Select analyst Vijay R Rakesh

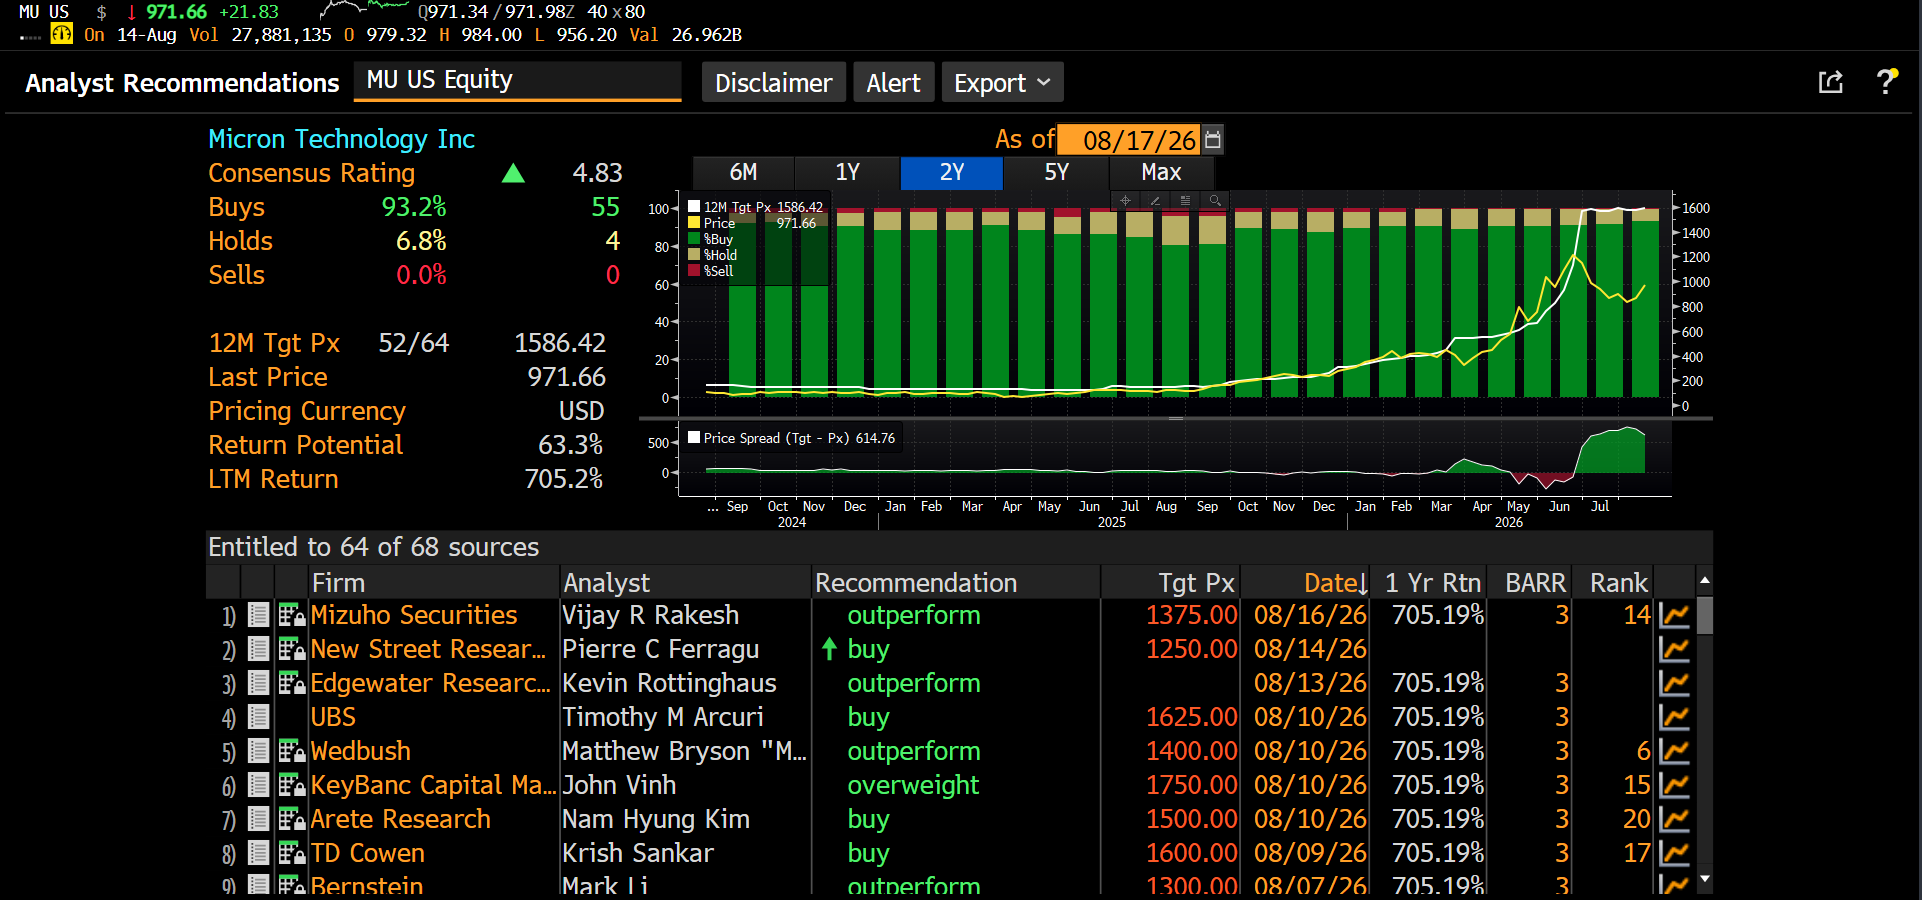click(x=650, y=615)
